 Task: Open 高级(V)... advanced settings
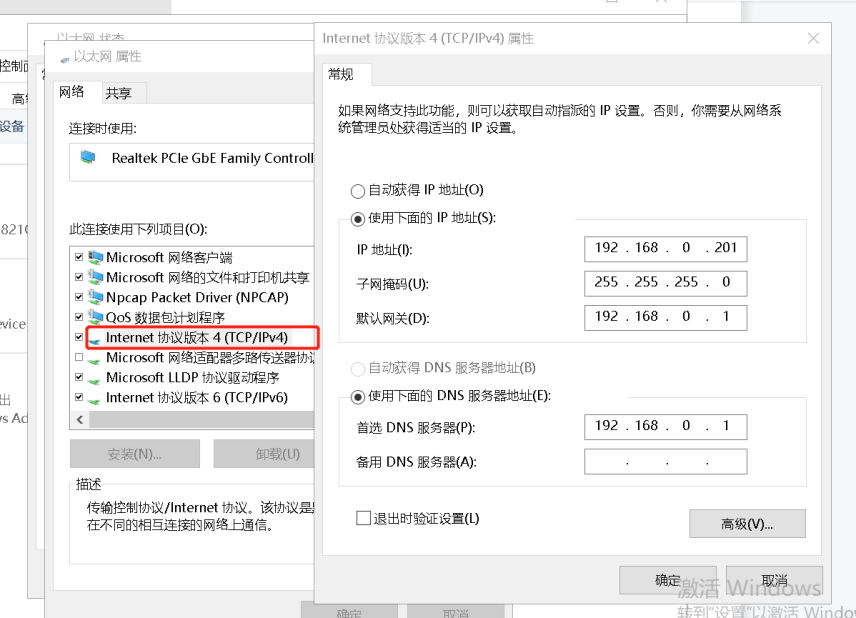point(747,524)
